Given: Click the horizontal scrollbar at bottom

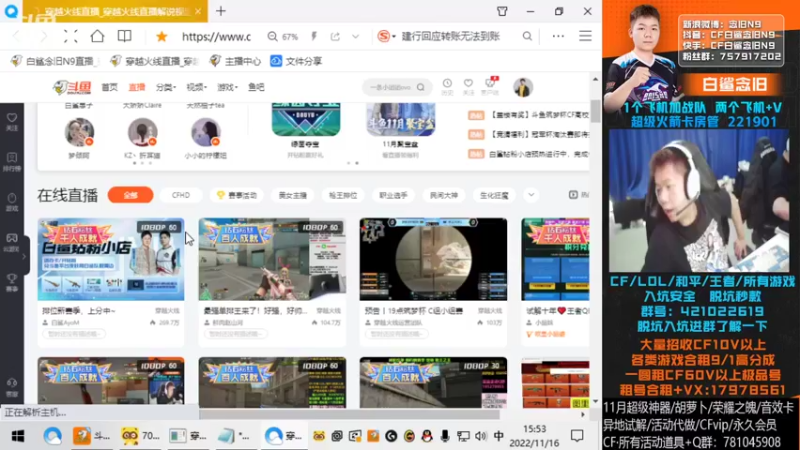Looking at the screenshot, I should [349, 414].
